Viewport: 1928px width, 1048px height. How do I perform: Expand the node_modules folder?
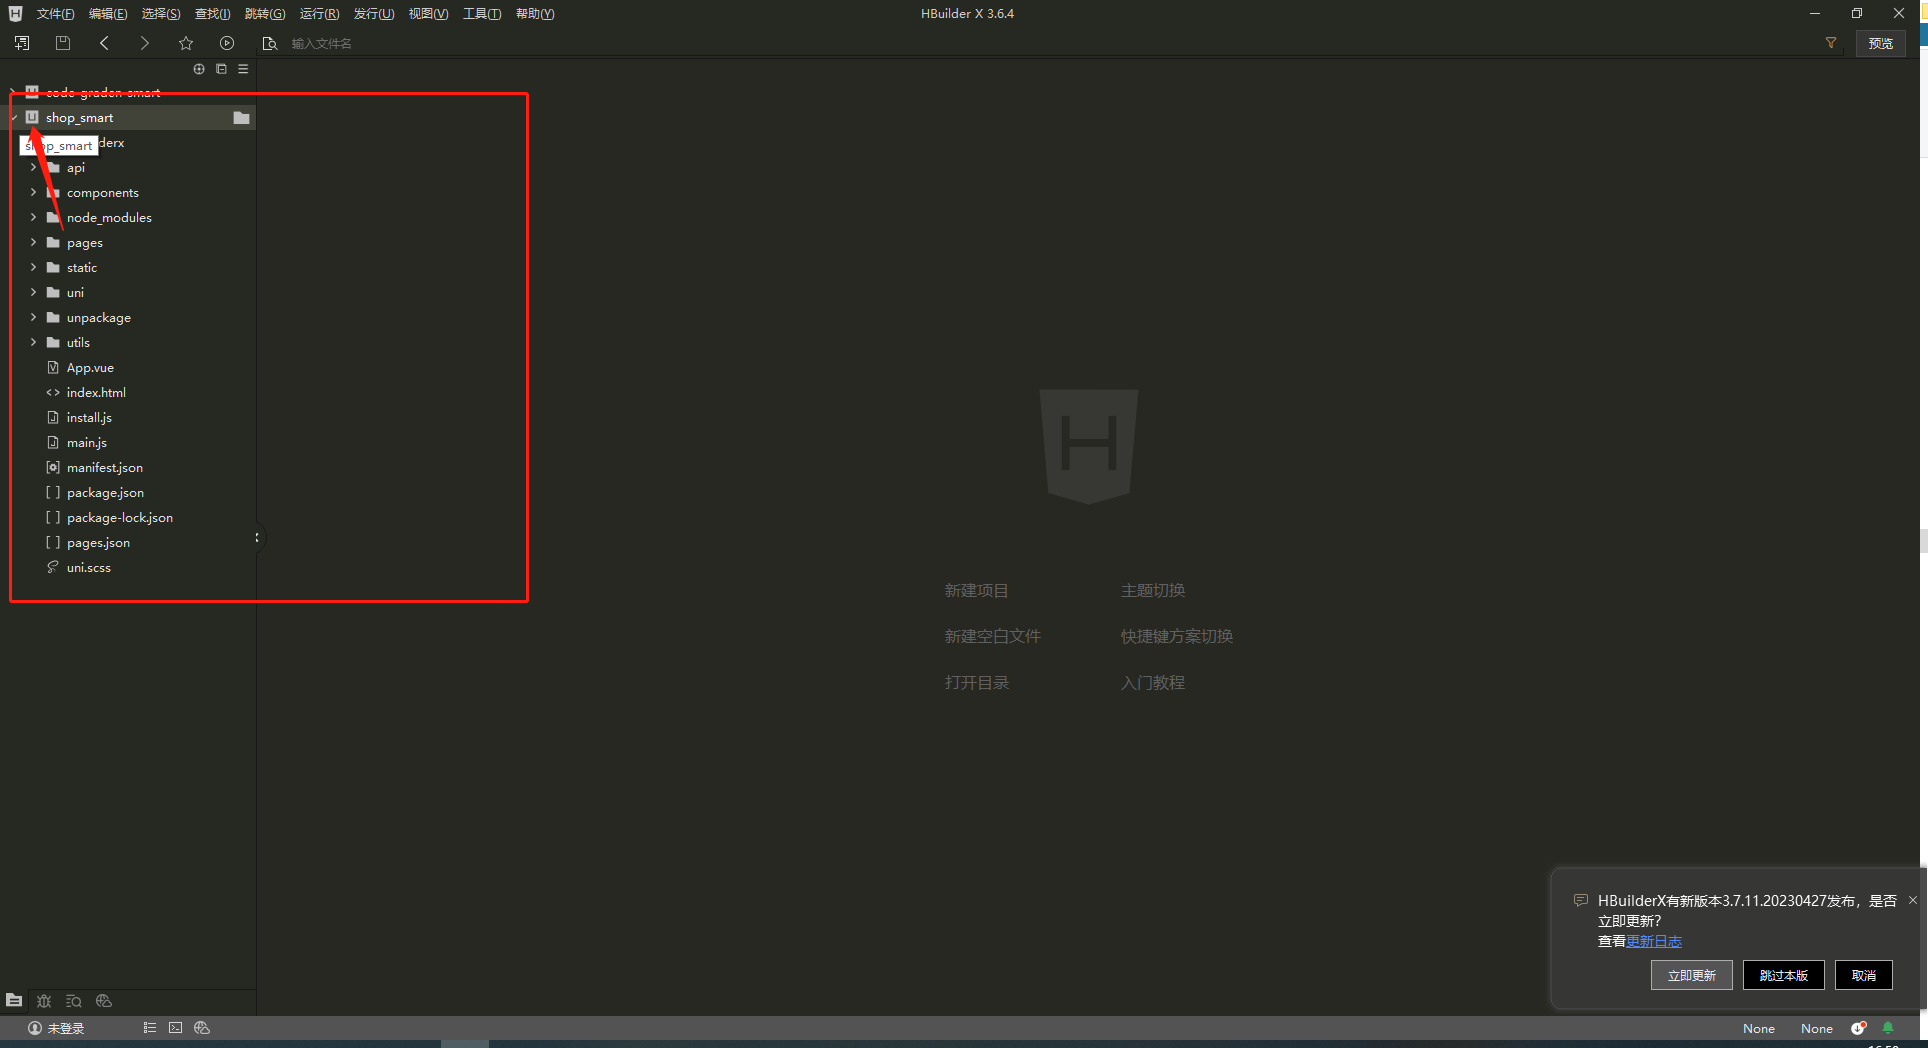pyautogui.click(x=34, y=217)
